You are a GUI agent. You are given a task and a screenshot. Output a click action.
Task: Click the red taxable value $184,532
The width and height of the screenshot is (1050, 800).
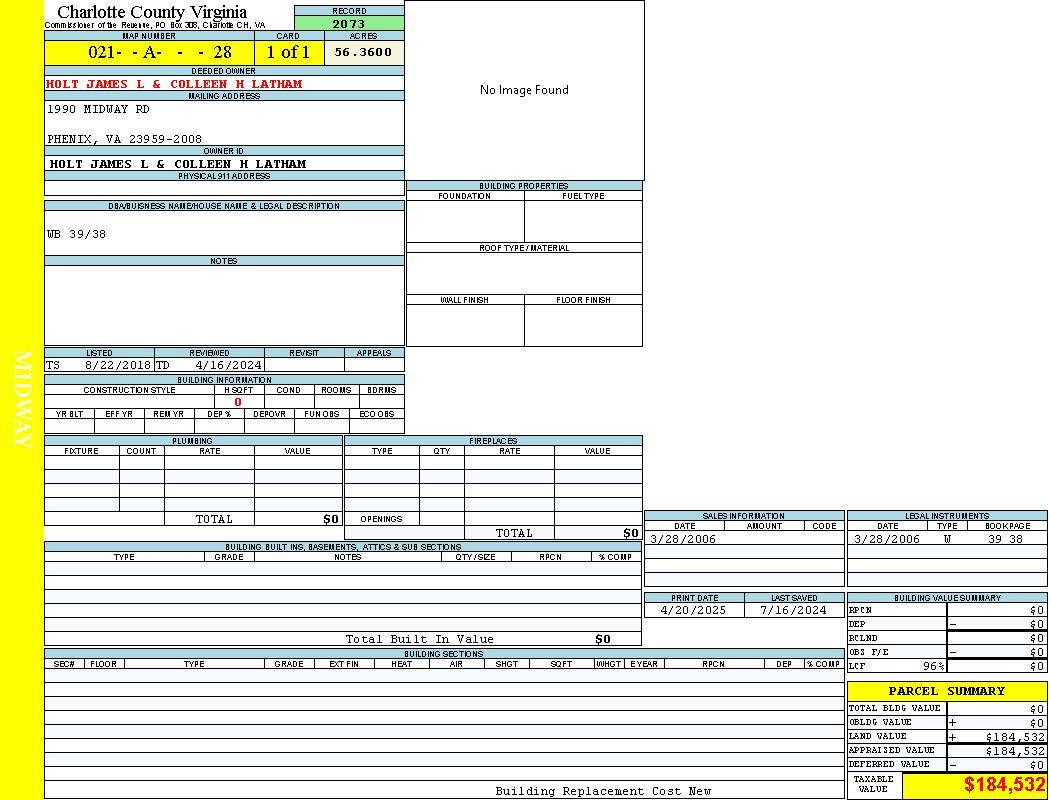tap(1004, 785)
